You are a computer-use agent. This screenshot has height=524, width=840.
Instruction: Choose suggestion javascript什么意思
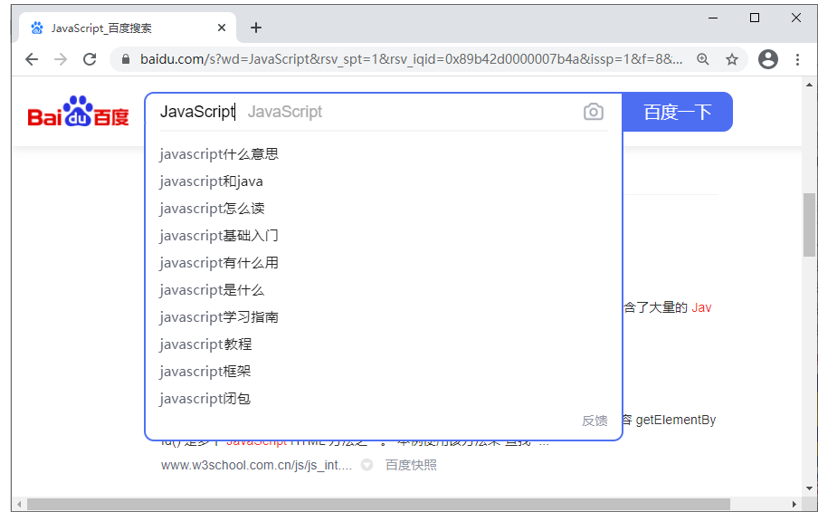point(219,154)
